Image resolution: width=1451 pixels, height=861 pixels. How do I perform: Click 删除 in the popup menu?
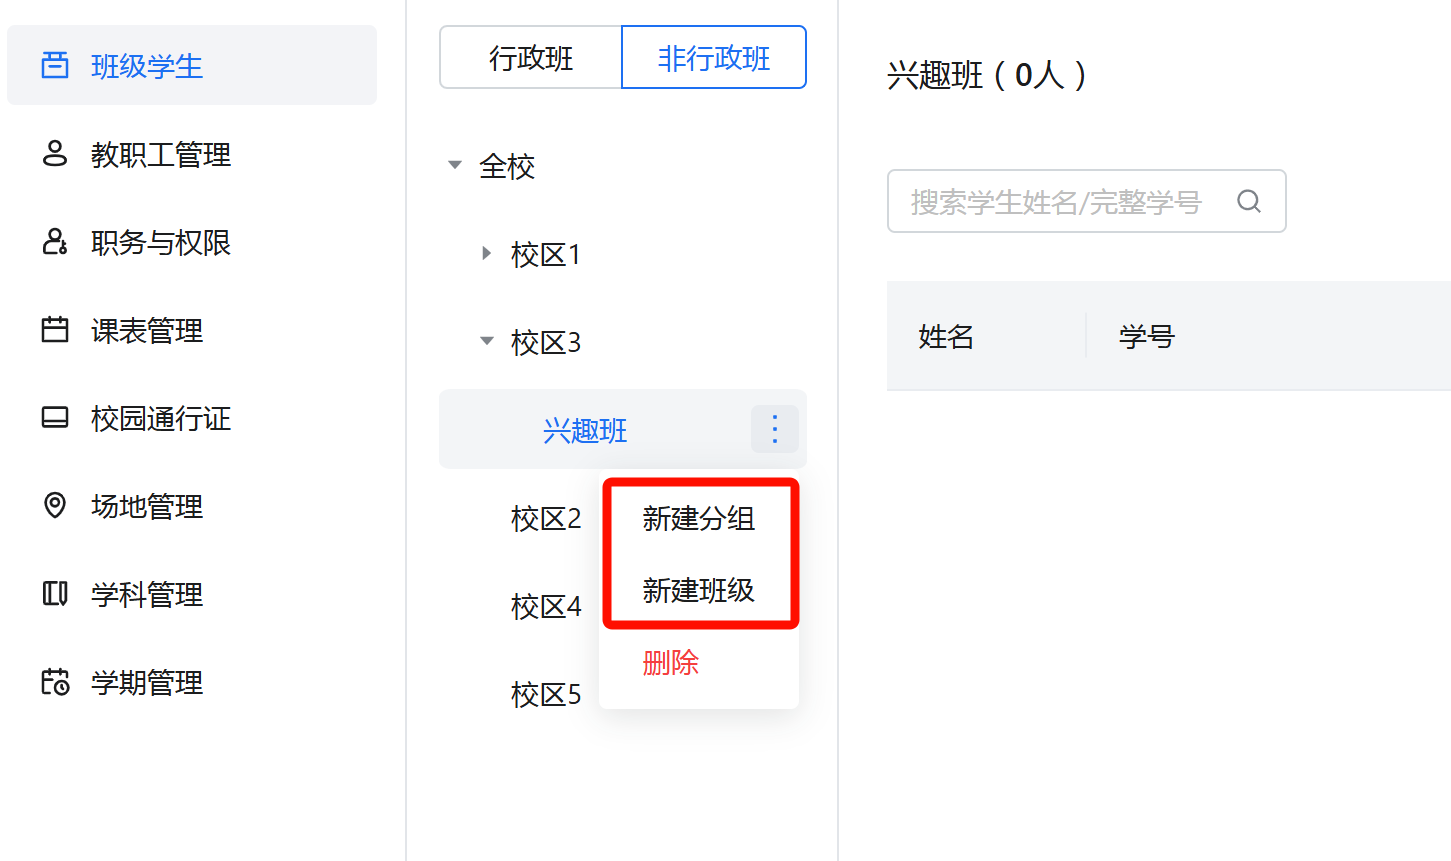click(x=671, y=662)
